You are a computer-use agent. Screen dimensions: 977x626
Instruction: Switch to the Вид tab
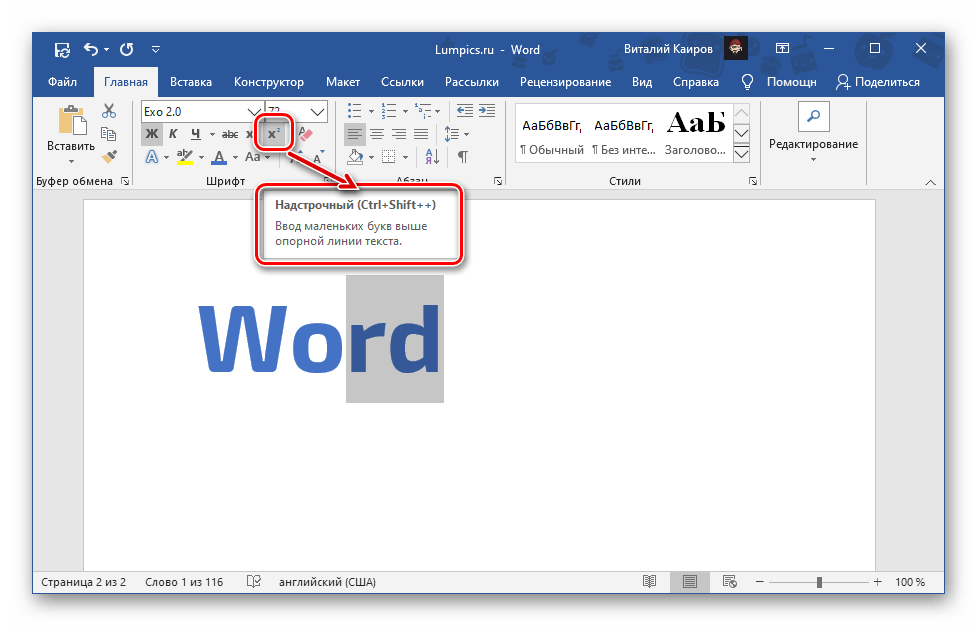pos(642,82)
